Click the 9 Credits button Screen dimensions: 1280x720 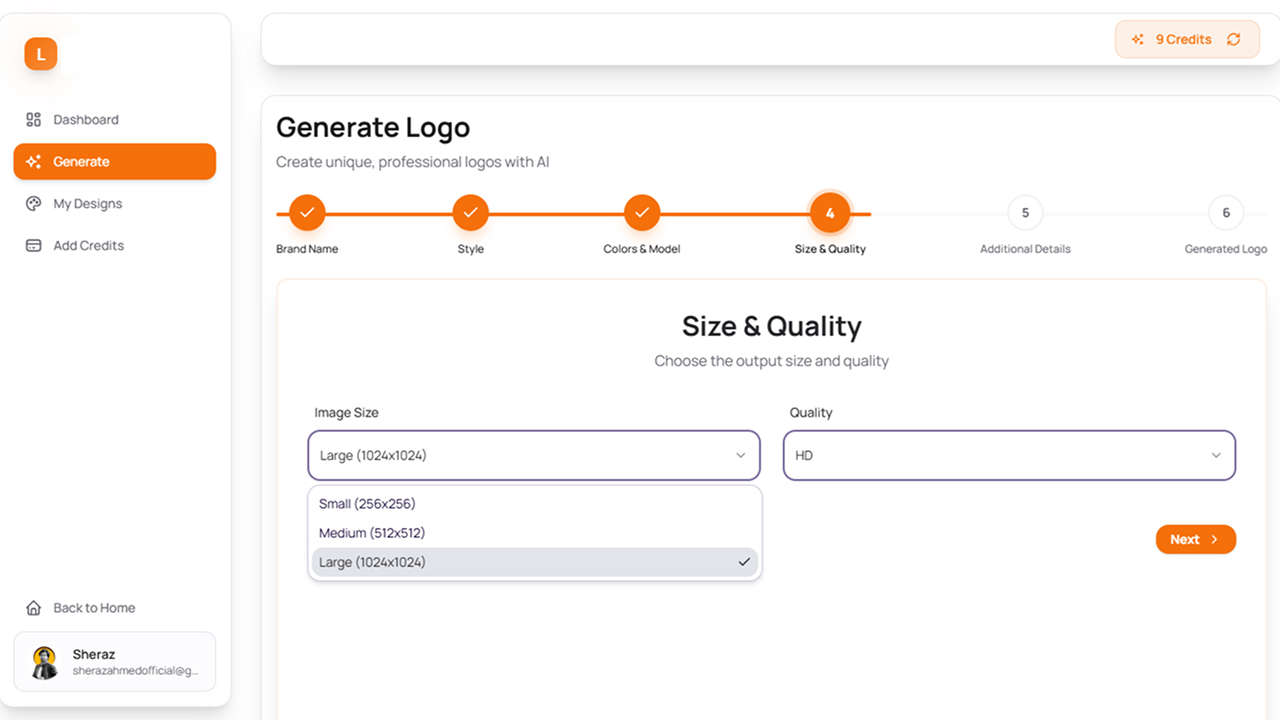pyautogui.click(x=1187, y=39)
